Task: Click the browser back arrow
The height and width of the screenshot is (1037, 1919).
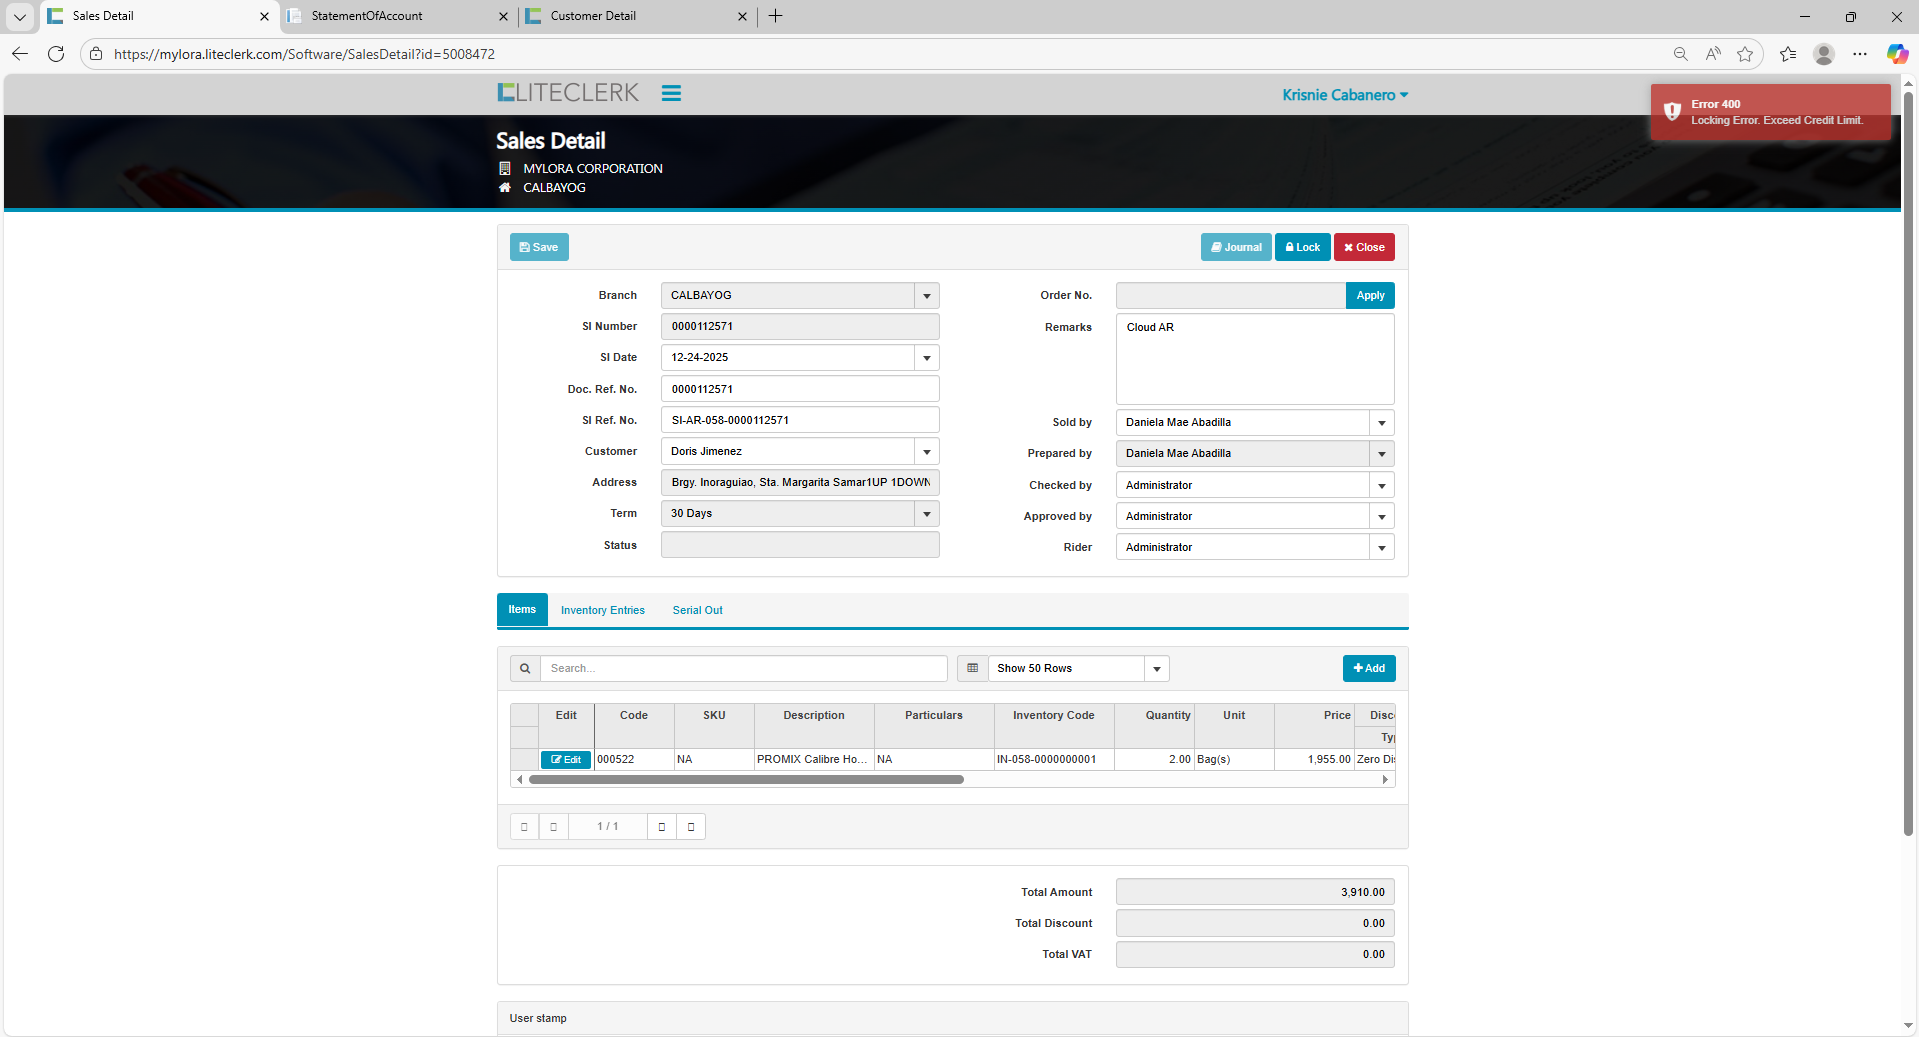Action: pyautogui.click(x=20, y=54)
